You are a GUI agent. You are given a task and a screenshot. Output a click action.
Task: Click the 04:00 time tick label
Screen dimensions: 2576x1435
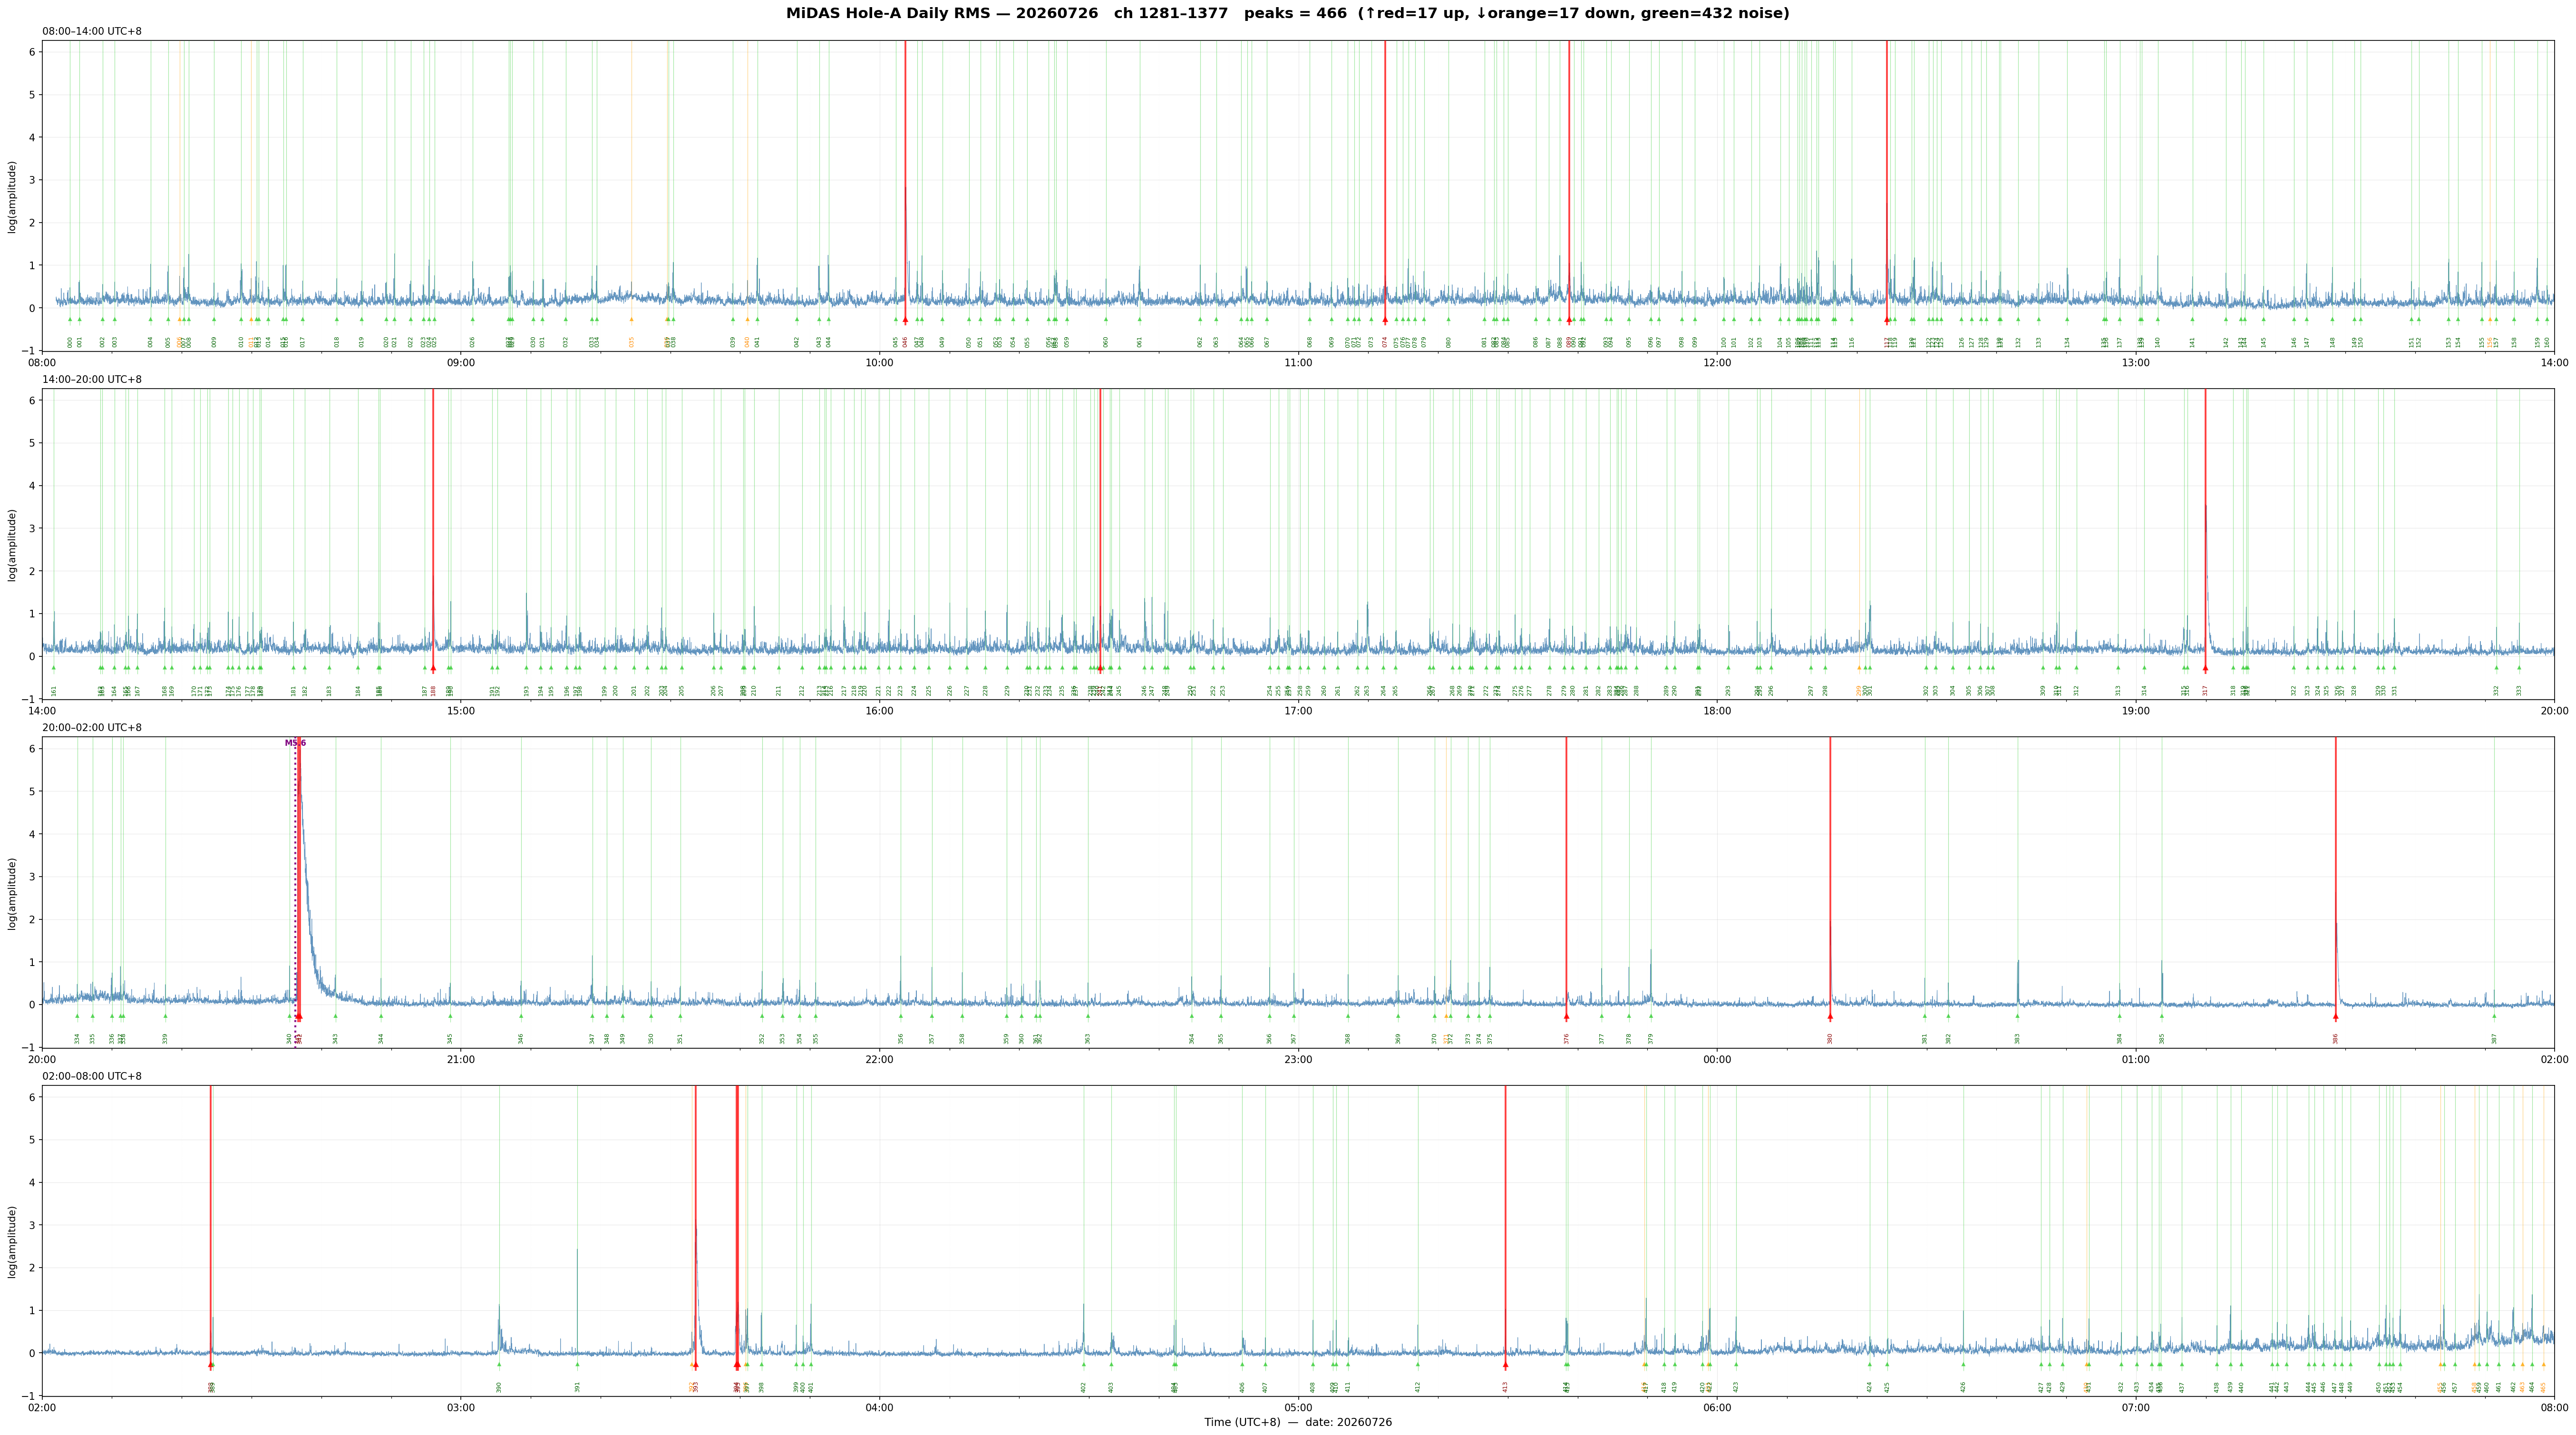click(x=880, y=1407)
